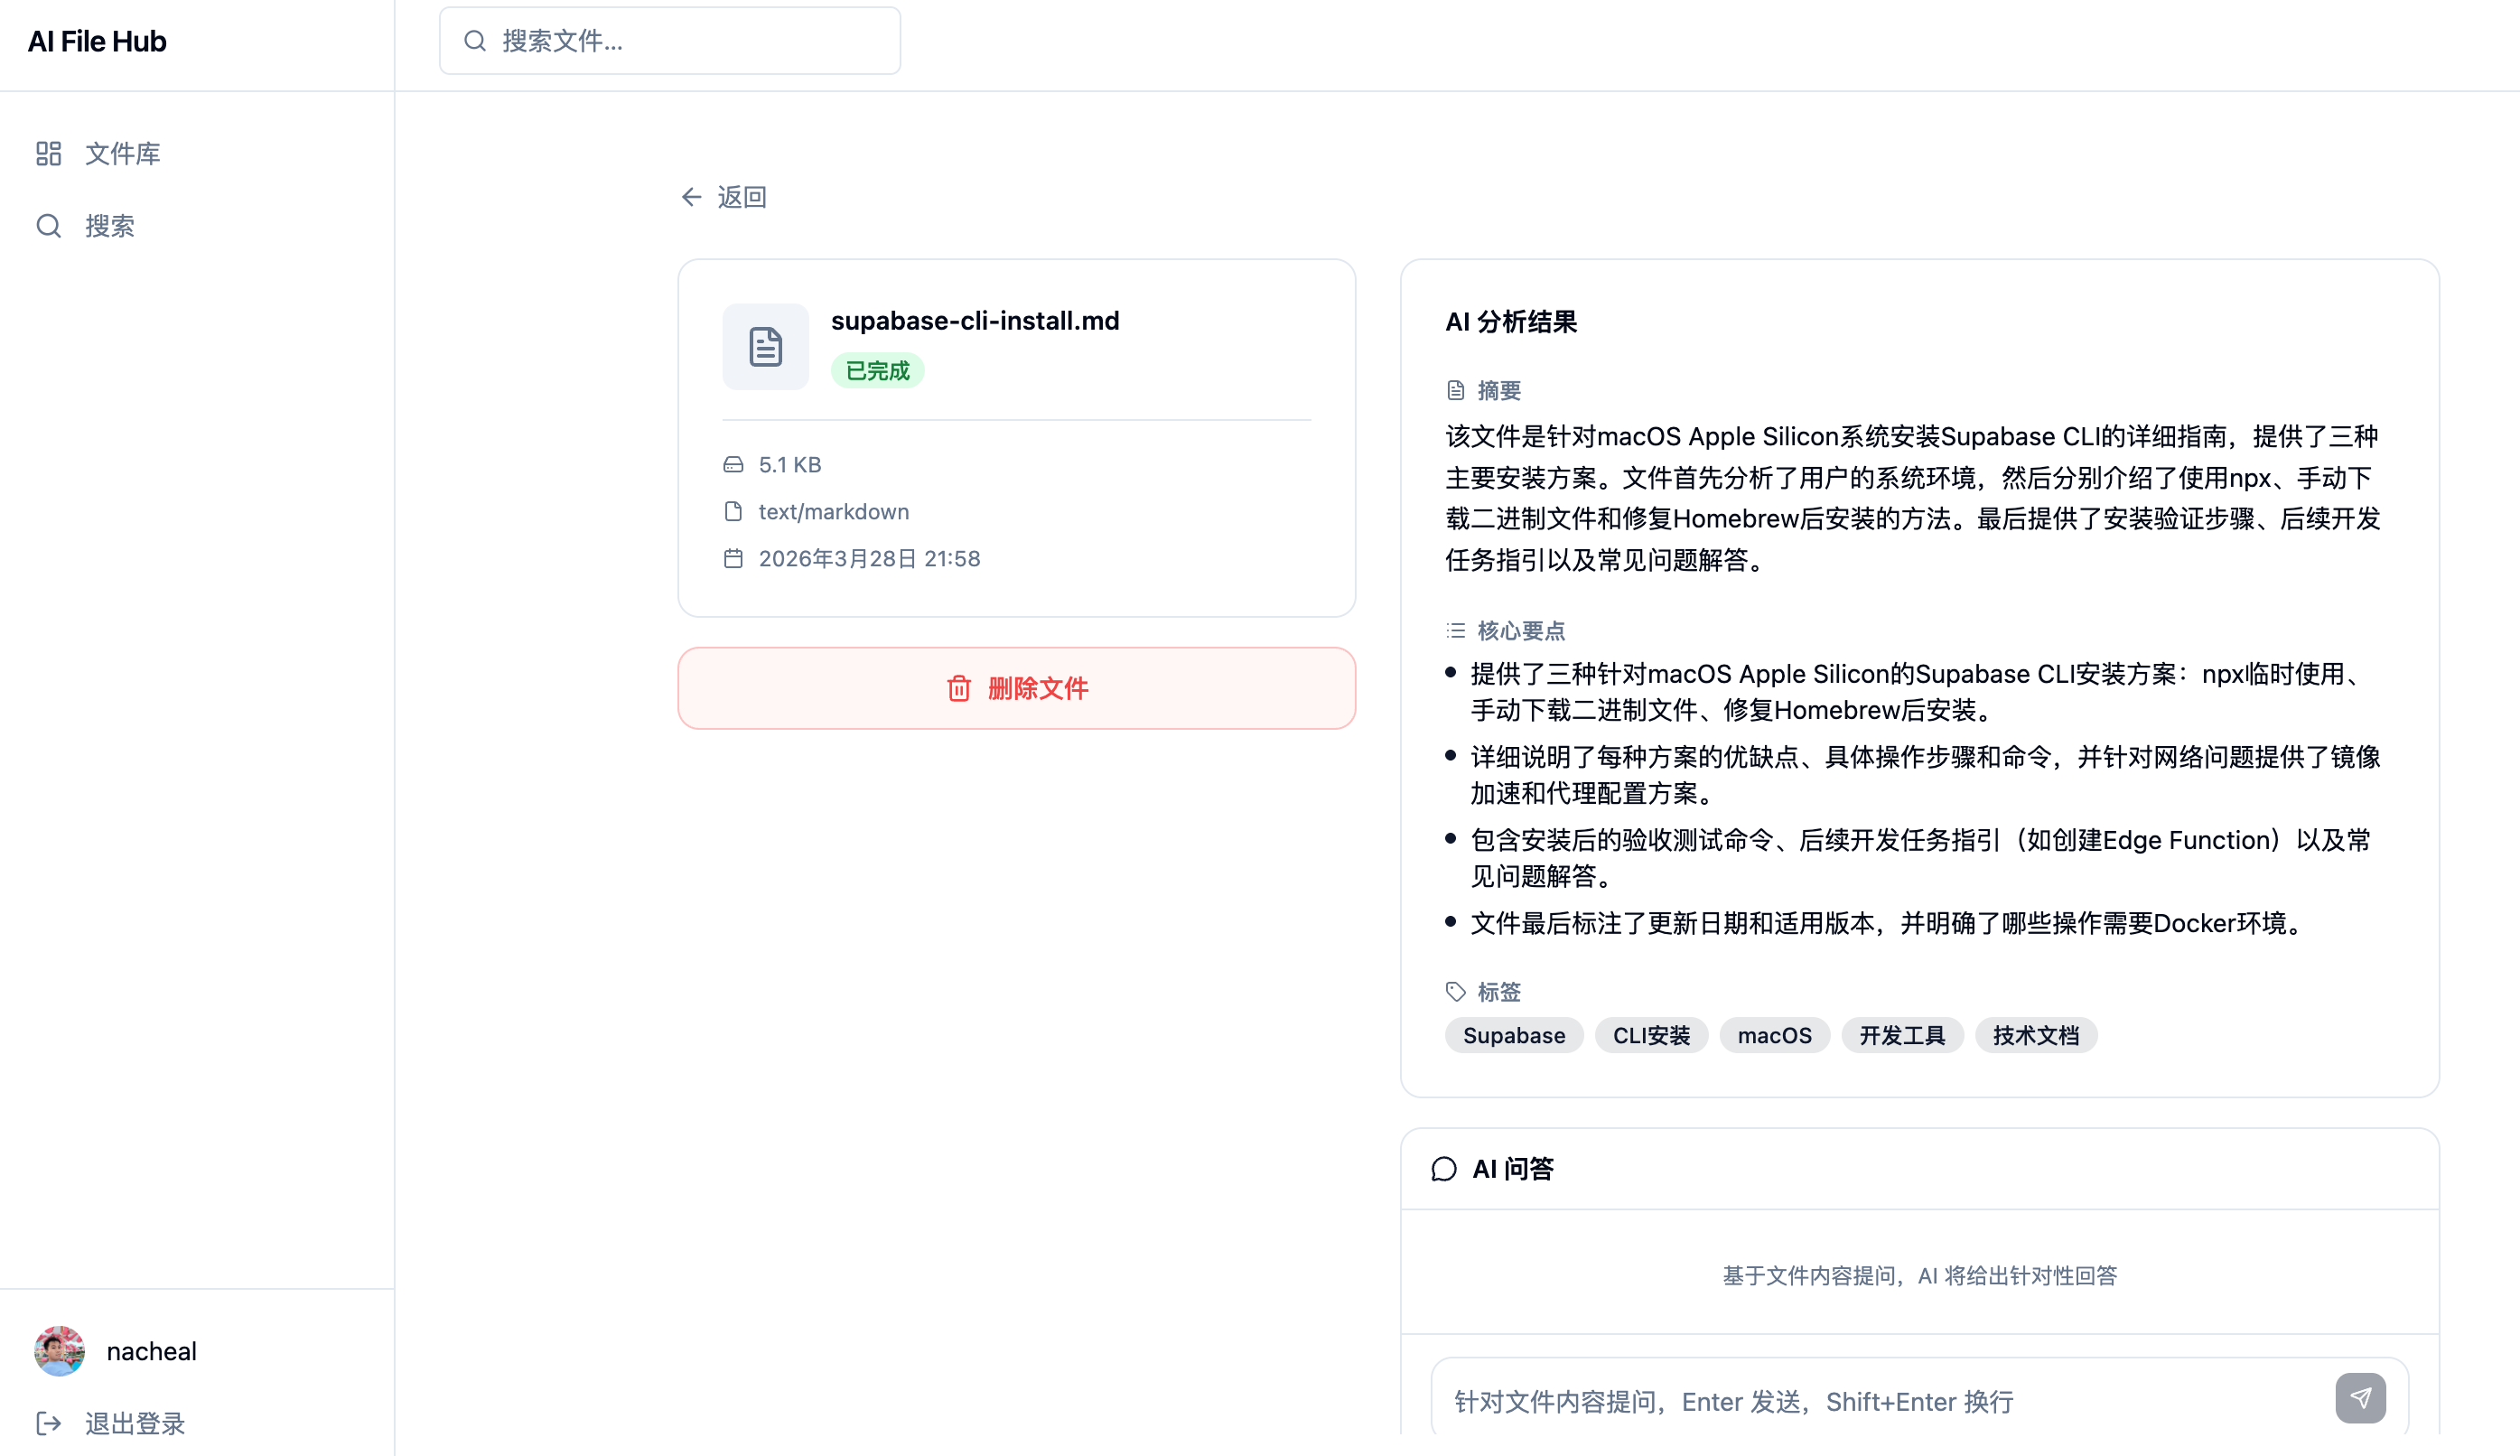
Task: Select the bullet about 镜像加速和代理配置方案
Action: pyautogui.click(x=1925, y=775)
